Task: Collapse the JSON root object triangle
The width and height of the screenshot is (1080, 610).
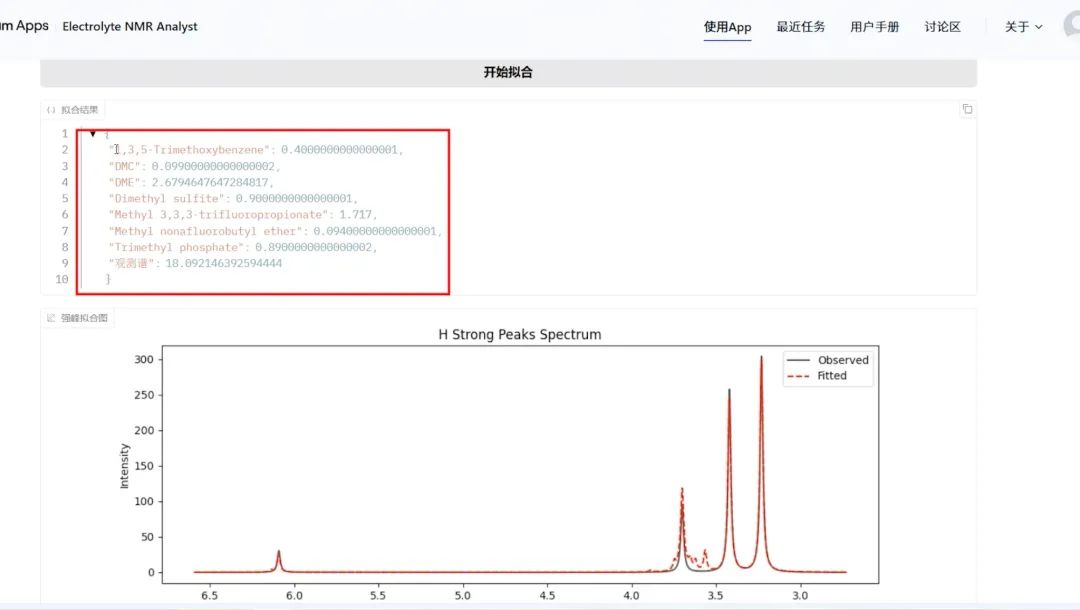Action: 93,133
